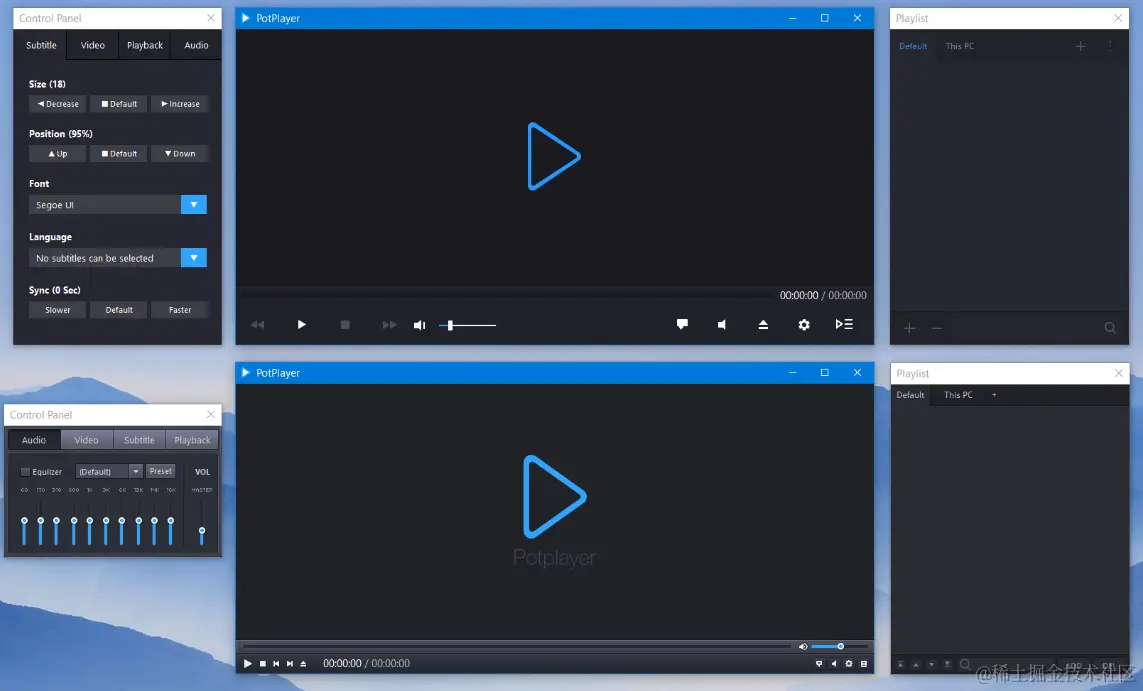Select This PC tab in the bottom Playlist
Screen dimensions: 1143x691
[958, 395]
